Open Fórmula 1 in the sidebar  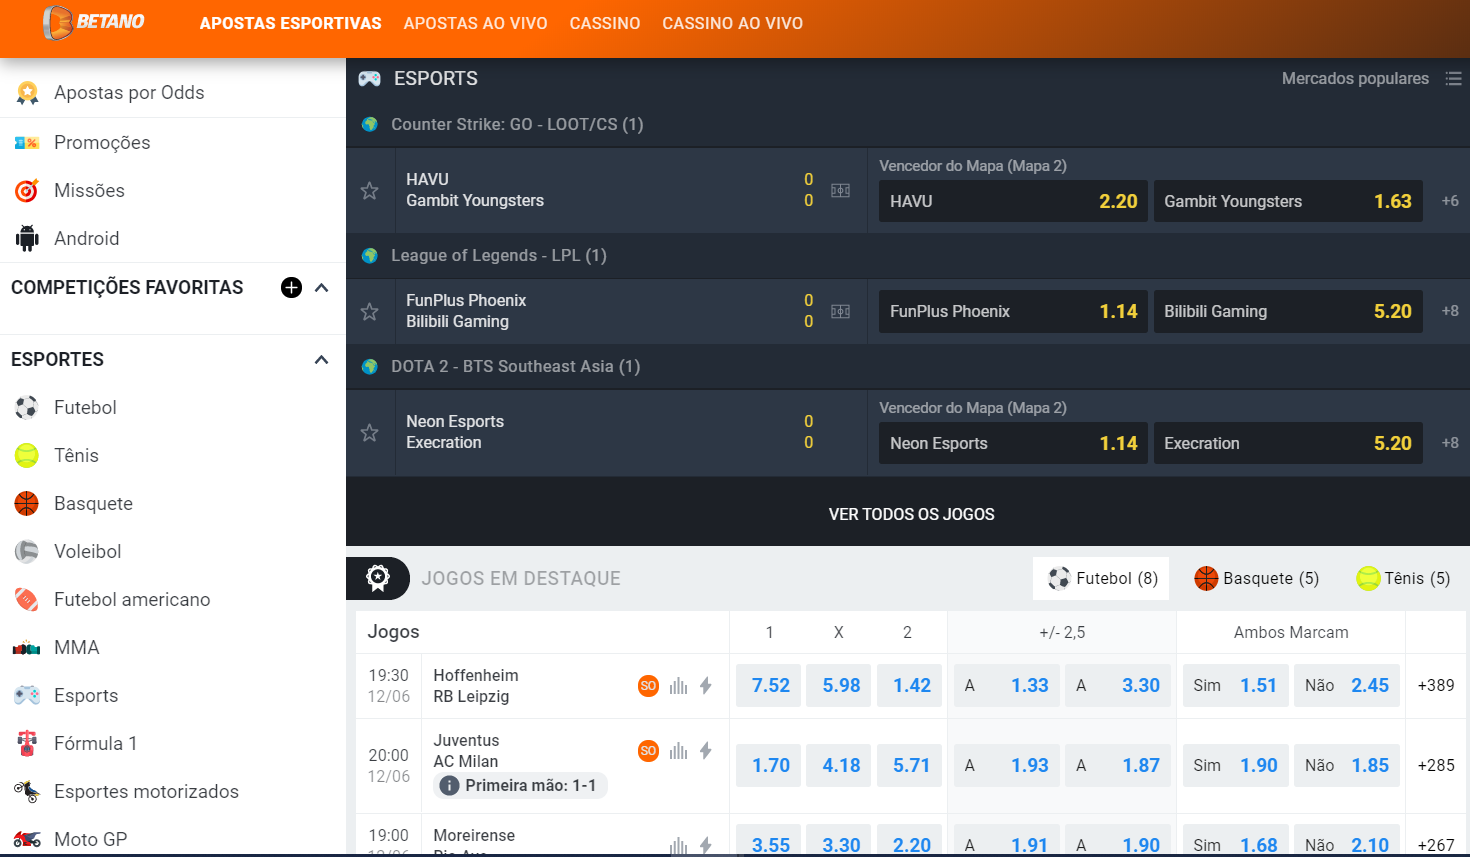point(95,744)
